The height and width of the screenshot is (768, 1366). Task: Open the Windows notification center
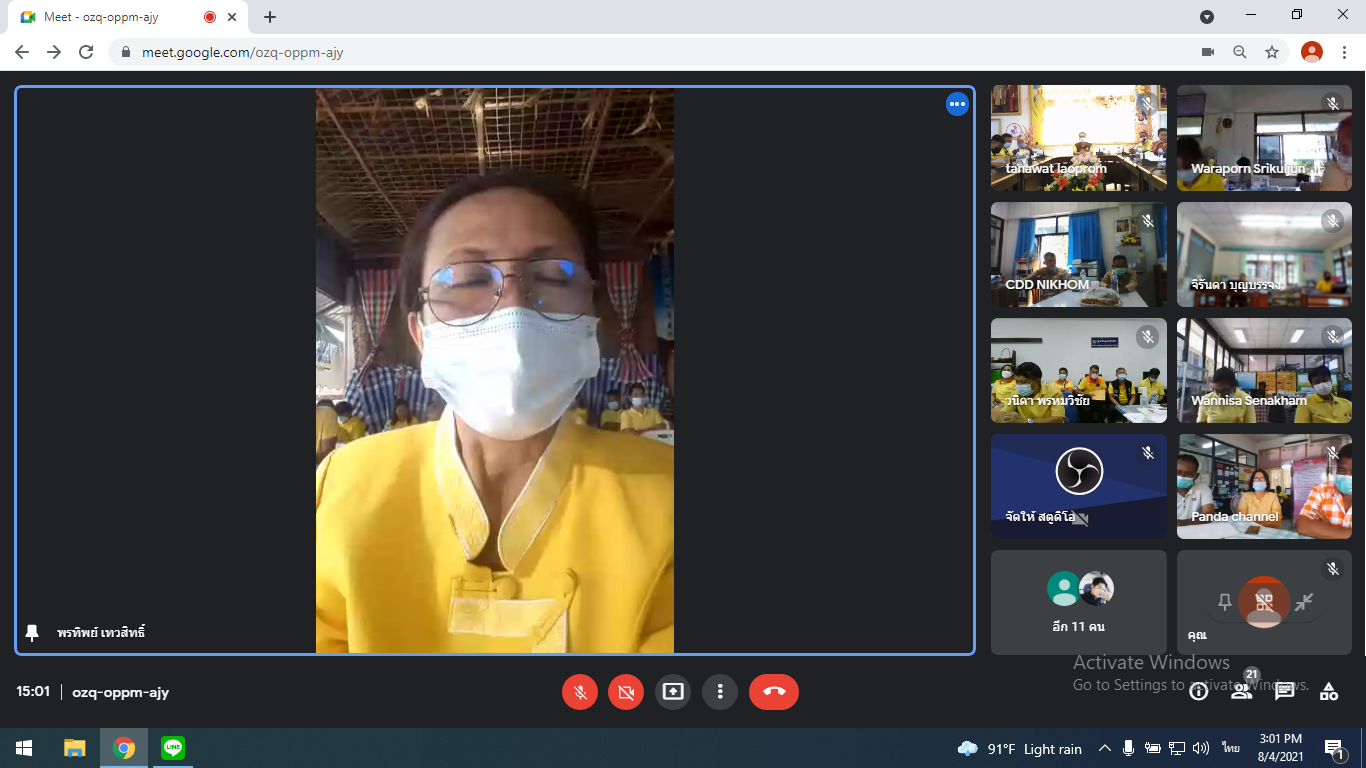pyautogui.click(x=1334, y=748)
